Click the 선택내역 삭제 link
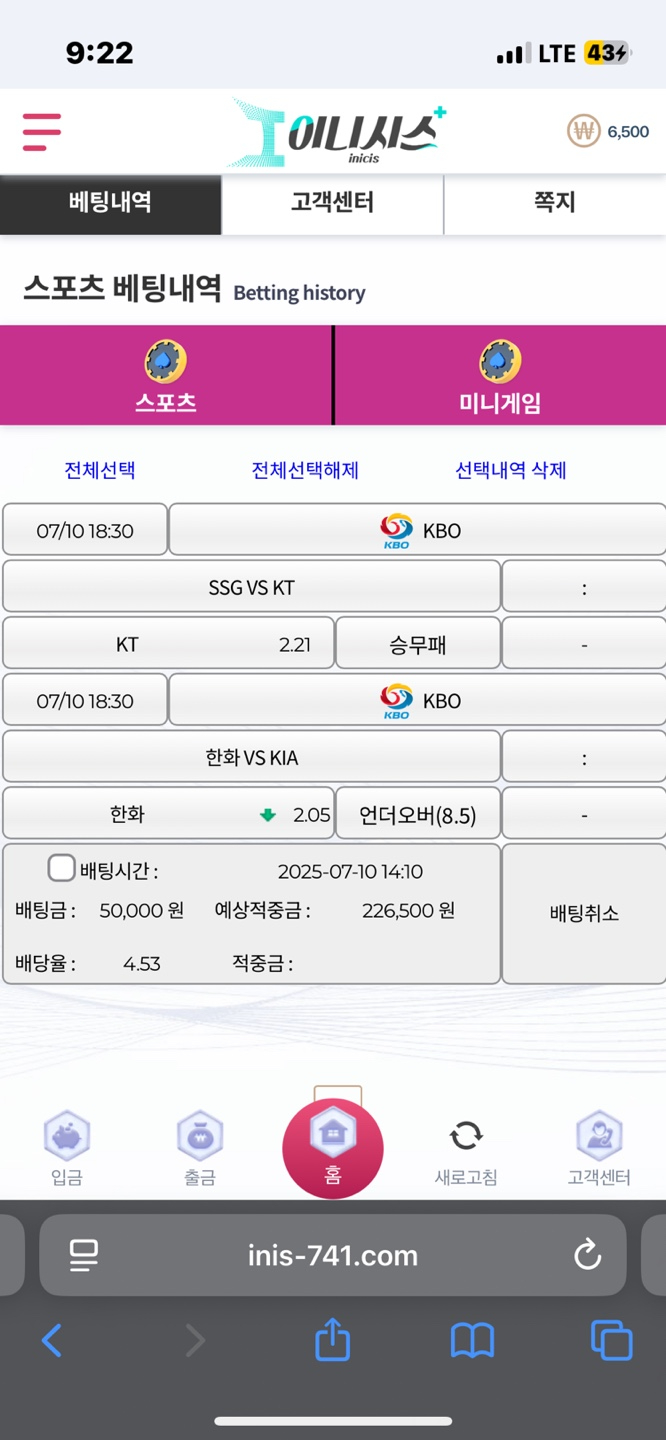 511,470
